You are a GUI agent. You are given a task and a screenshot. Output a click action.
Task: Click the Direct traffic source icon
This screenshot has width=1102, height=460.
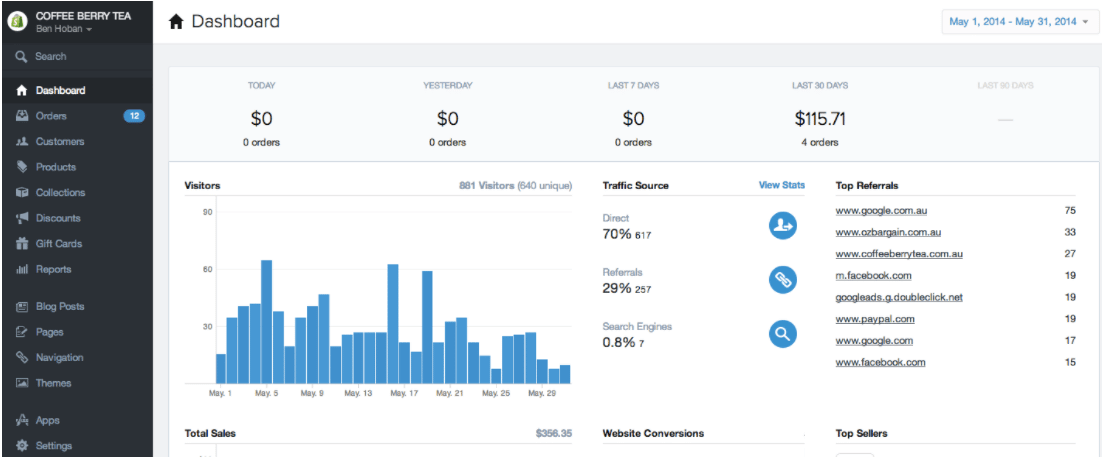[782, 226]
